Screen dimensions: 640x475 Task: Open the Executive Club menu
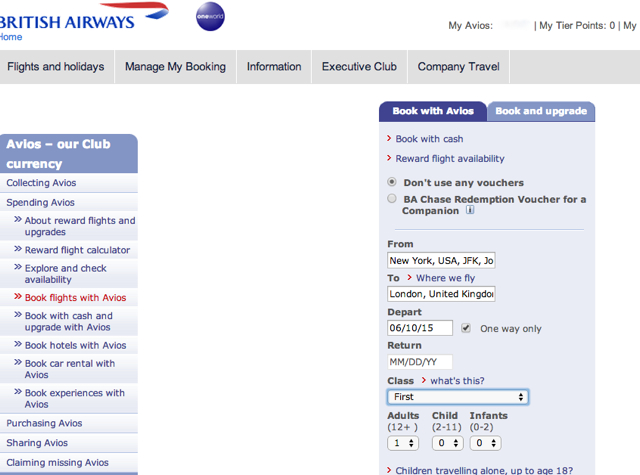click(359, 67)
